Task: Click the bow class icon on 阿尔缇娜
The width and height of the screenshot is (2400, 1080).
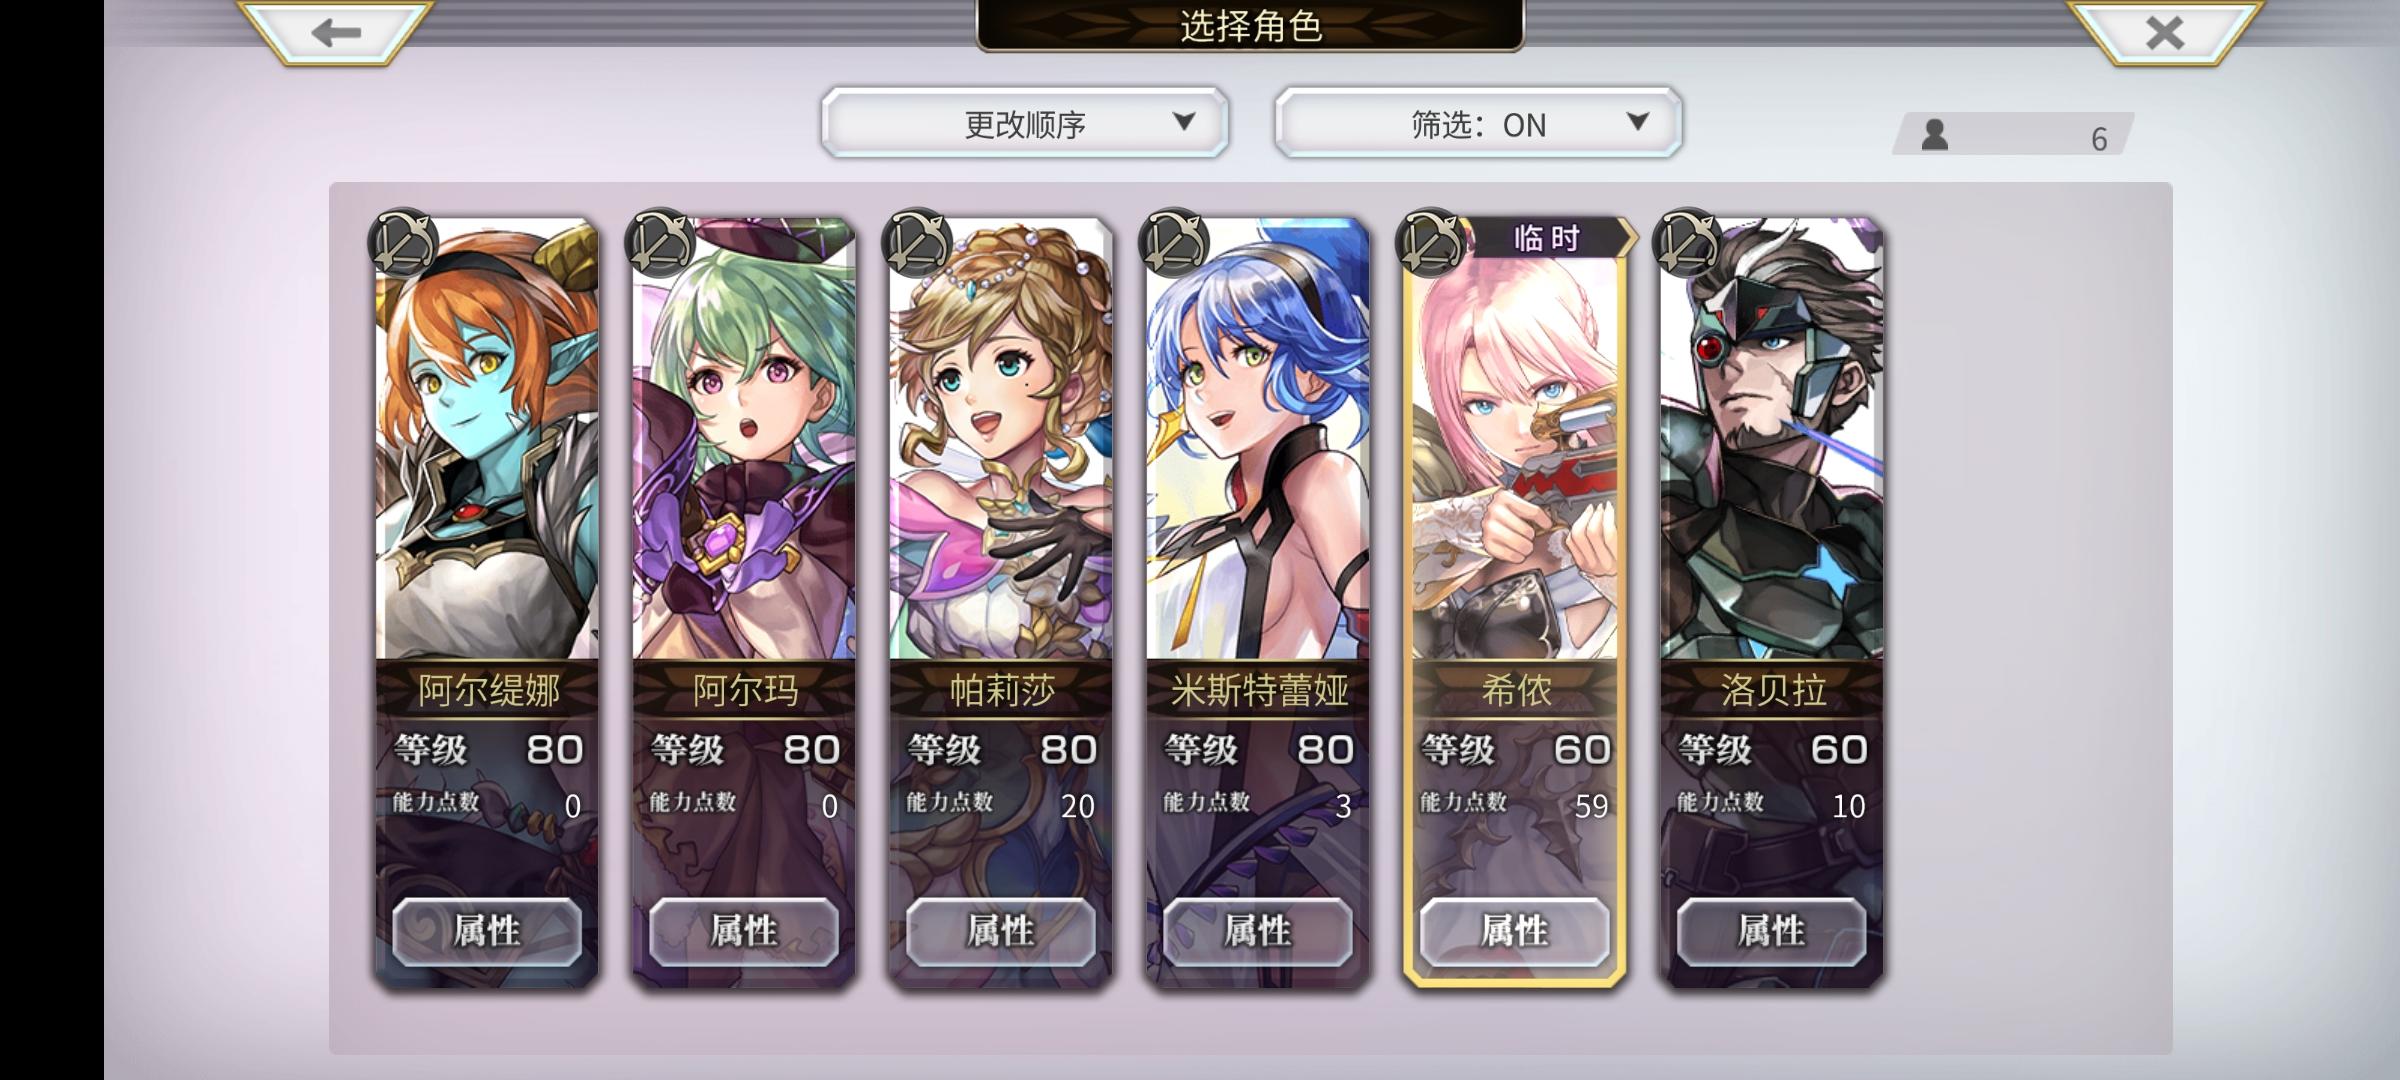Action: click(x=403, y=242)
